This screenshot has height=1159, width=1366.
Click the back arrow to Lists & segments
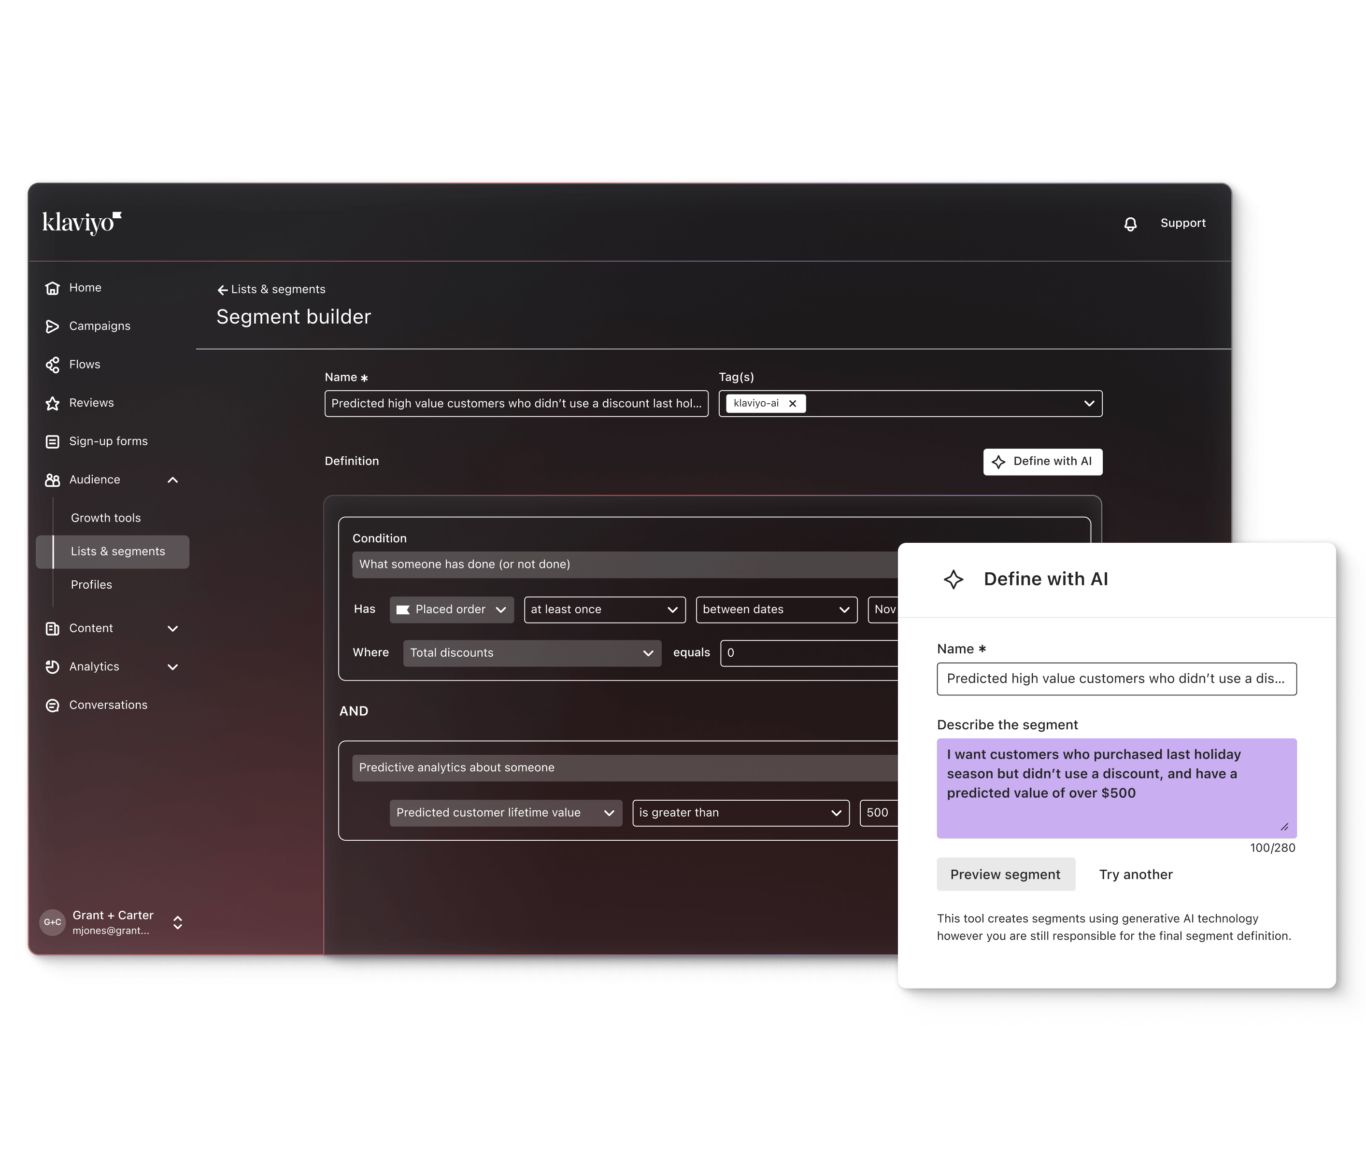[x=221, y=289]
